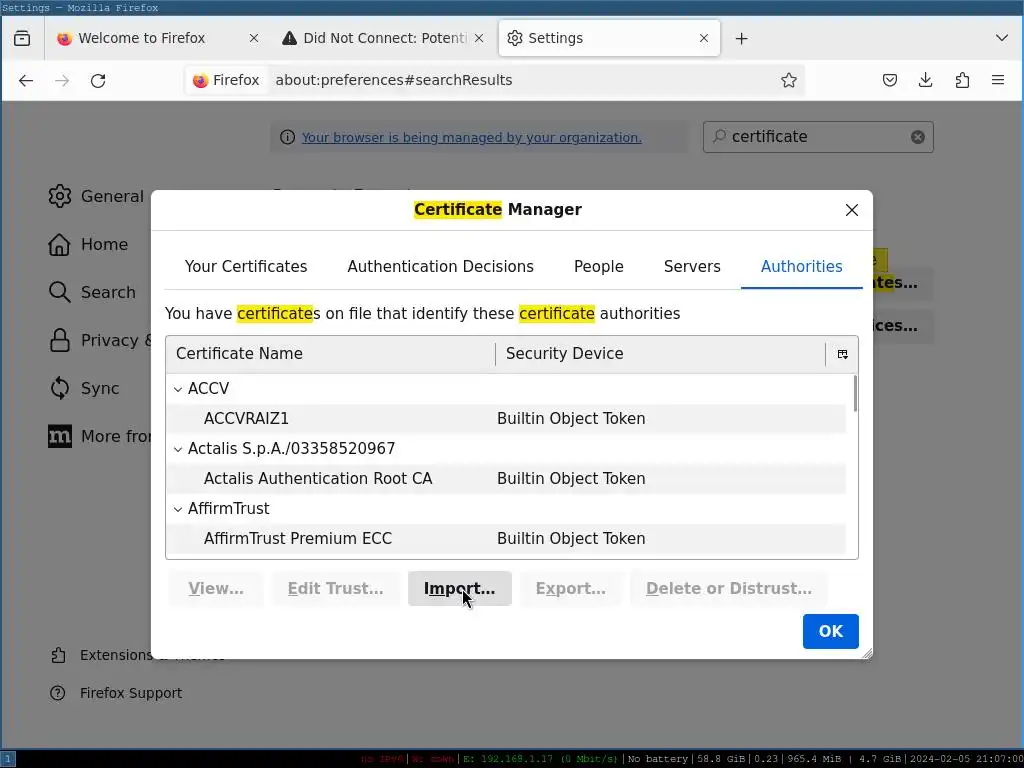Open the Privacy settings lock icon

[x=59, y=340]
